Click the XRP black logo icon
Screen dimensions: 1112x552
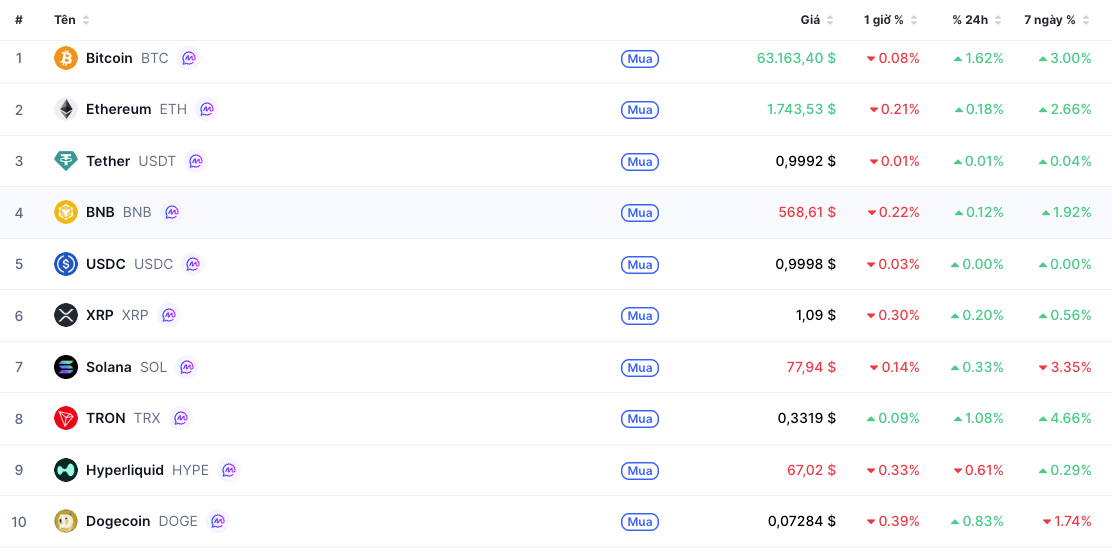tap(66, 315)
